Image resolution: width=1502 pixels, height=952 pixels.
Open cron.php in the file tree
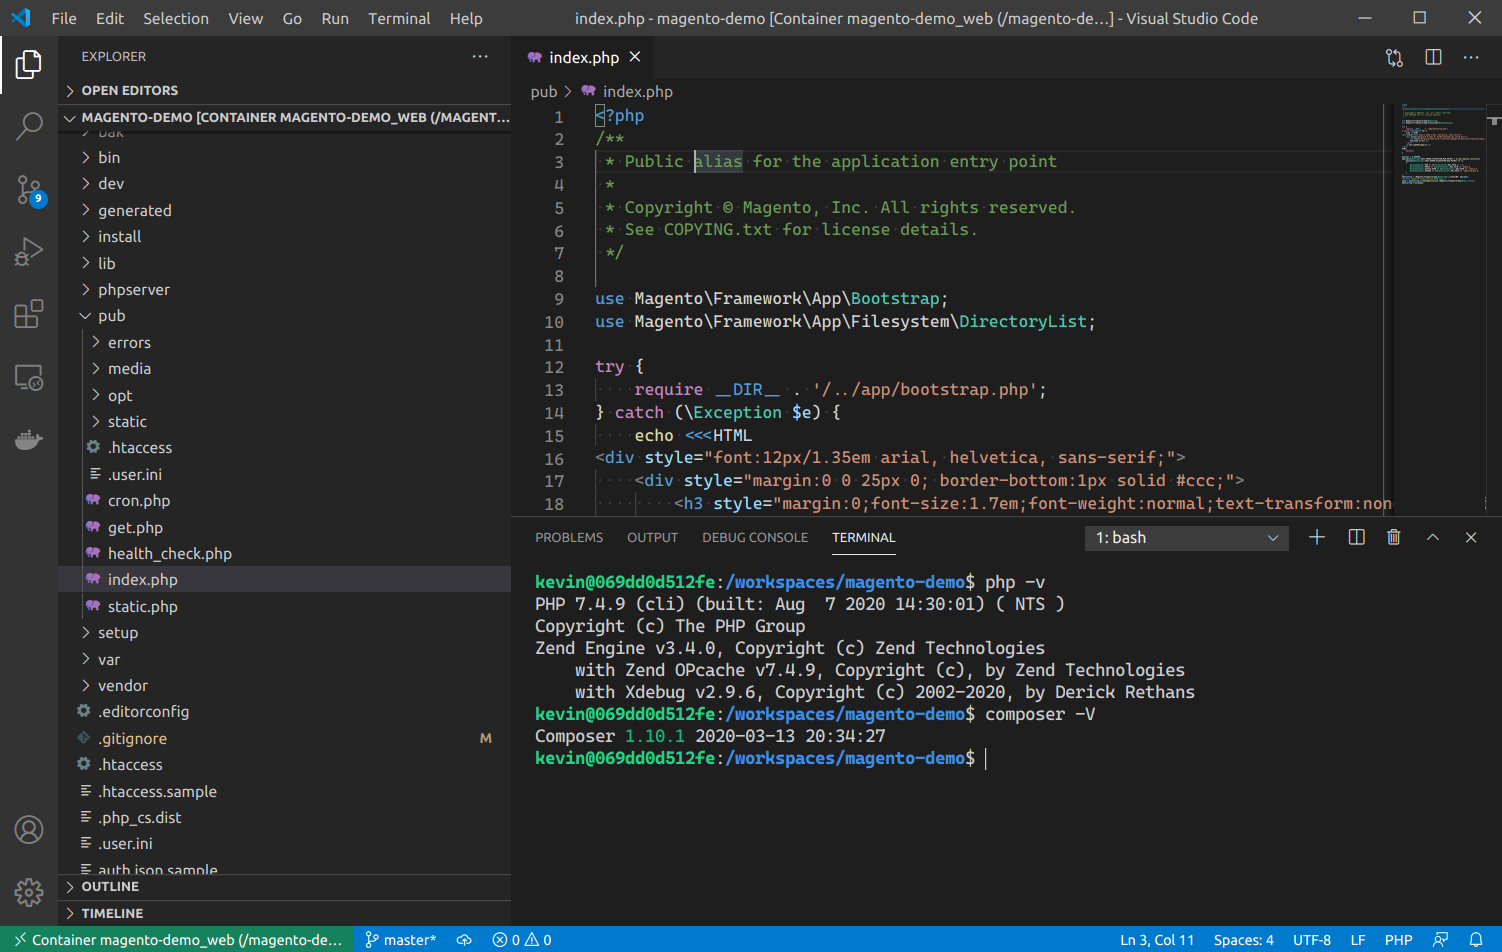285,501
